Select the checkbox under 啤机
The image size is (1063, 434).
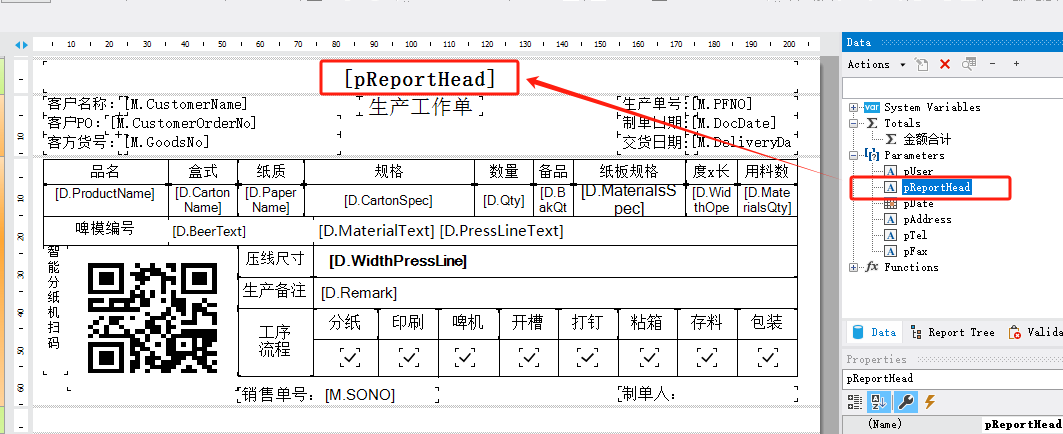click(466, 357)
